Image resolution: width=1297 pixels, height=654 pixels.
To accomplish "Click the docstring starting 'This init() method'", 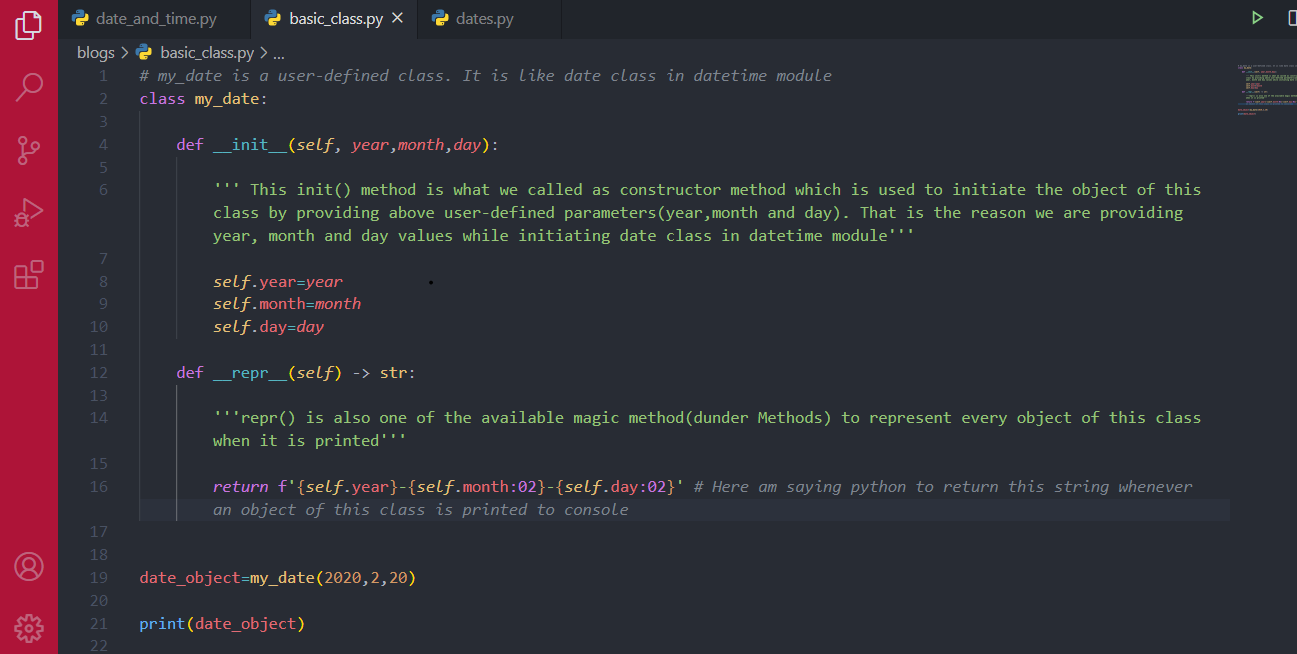I will [x=707, y=212].
